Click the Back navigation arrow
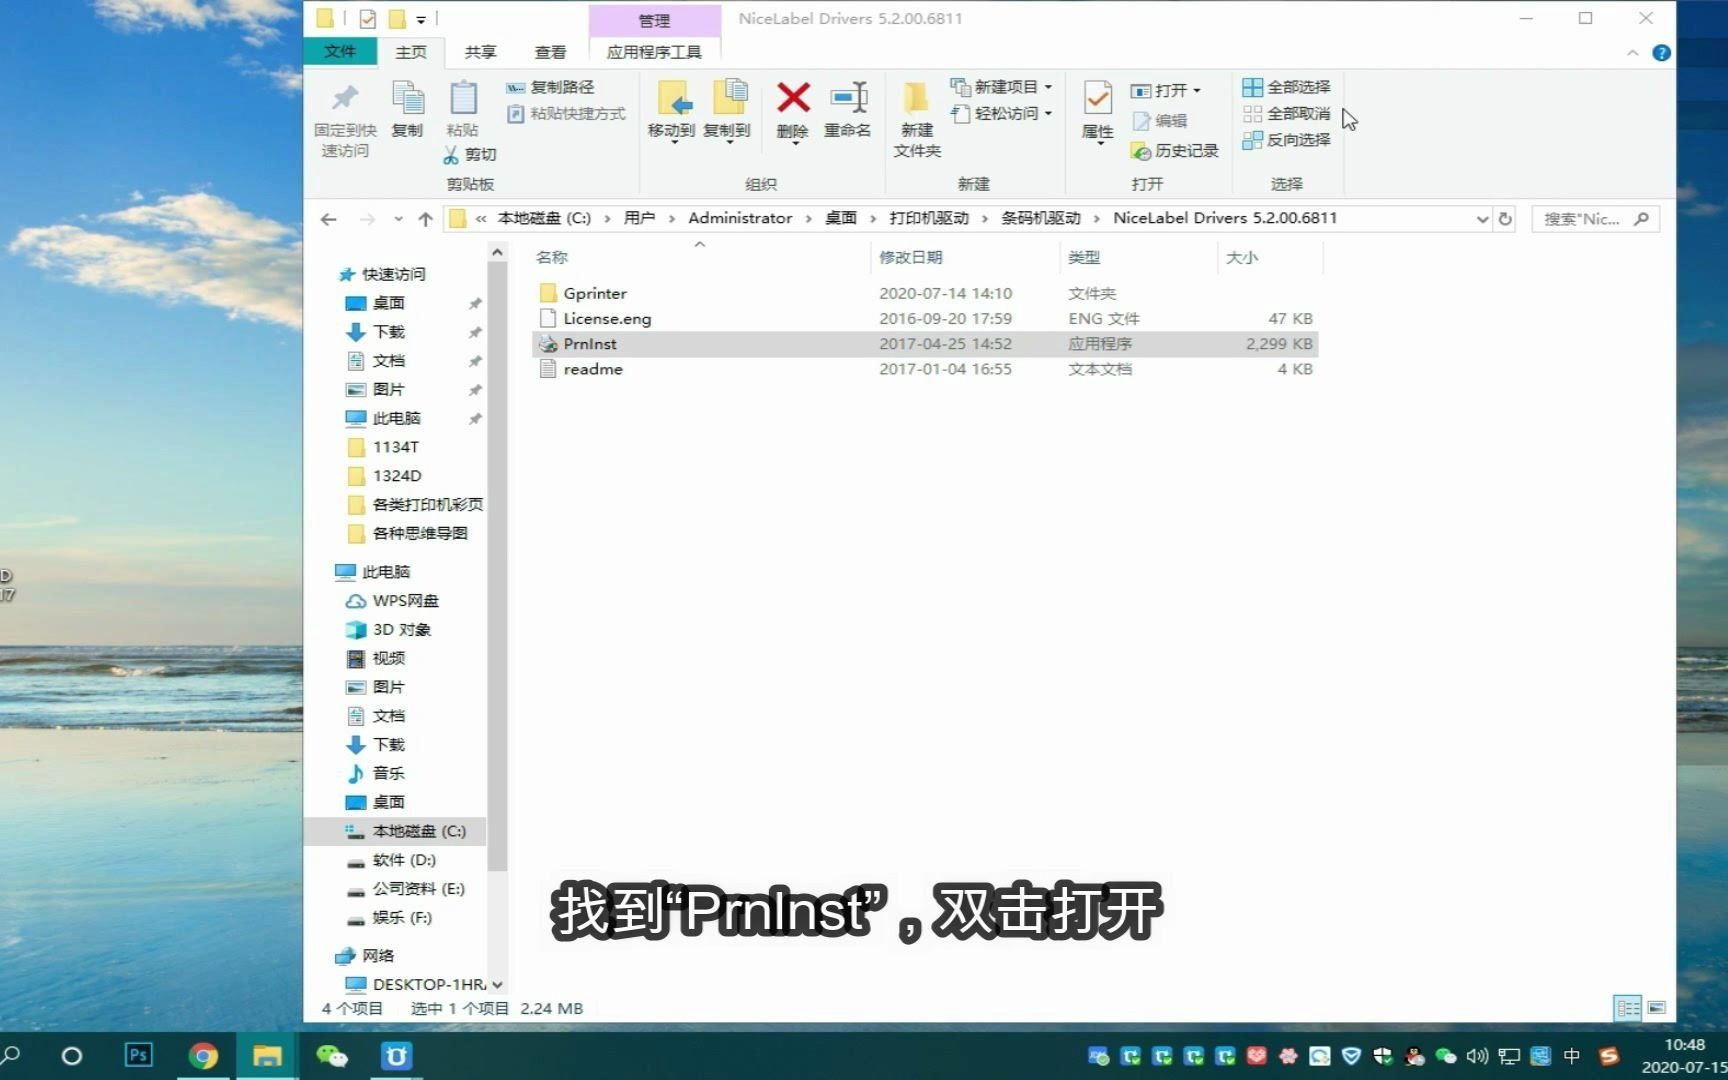The height and width of the screenshot is (1080, 1728). [329, 219]
